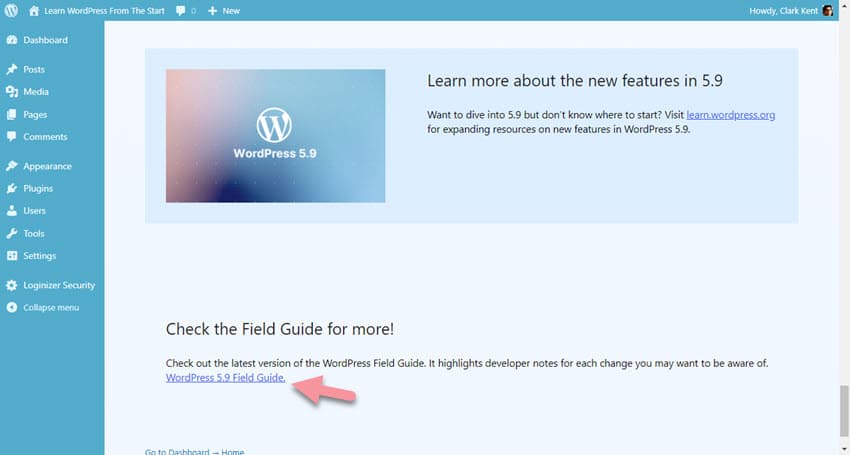Click the page vertical scrollbar thumb
The height and width of the screenshot is (455, 850).
click(x=843, y=412)
